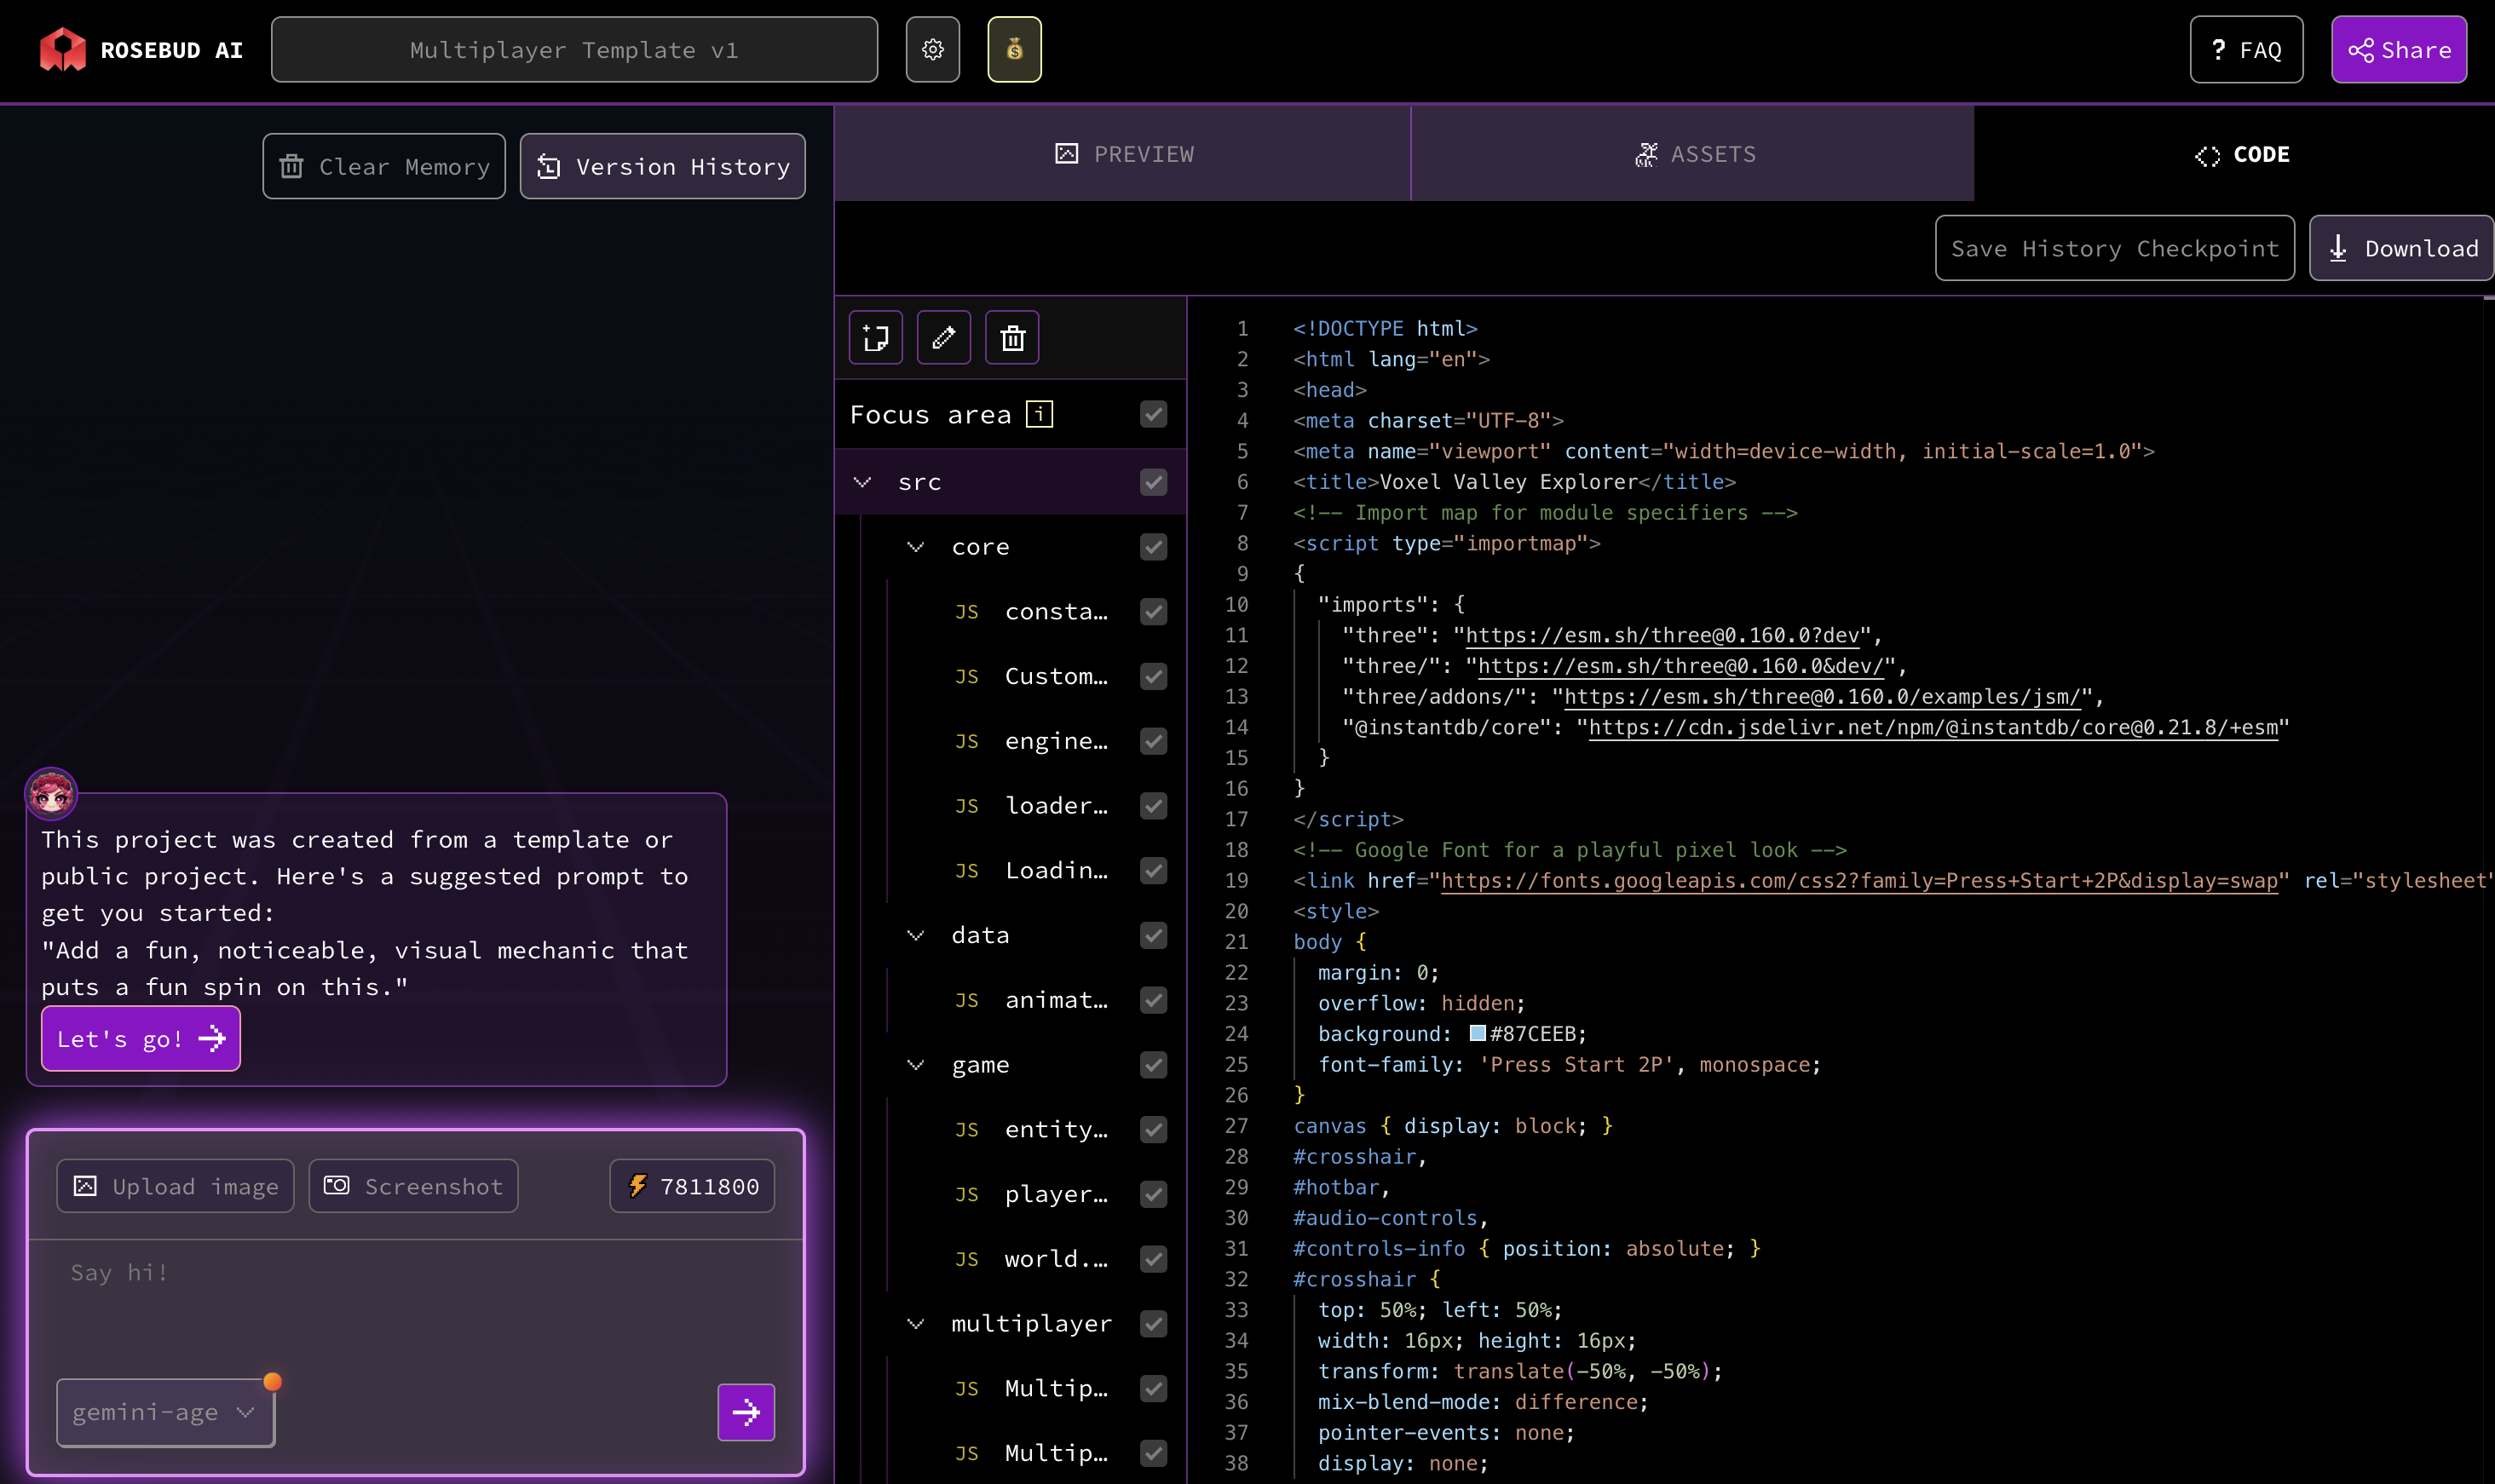Send message with purple arrow button
2495x1484 pixels.
click(745, 1411)
